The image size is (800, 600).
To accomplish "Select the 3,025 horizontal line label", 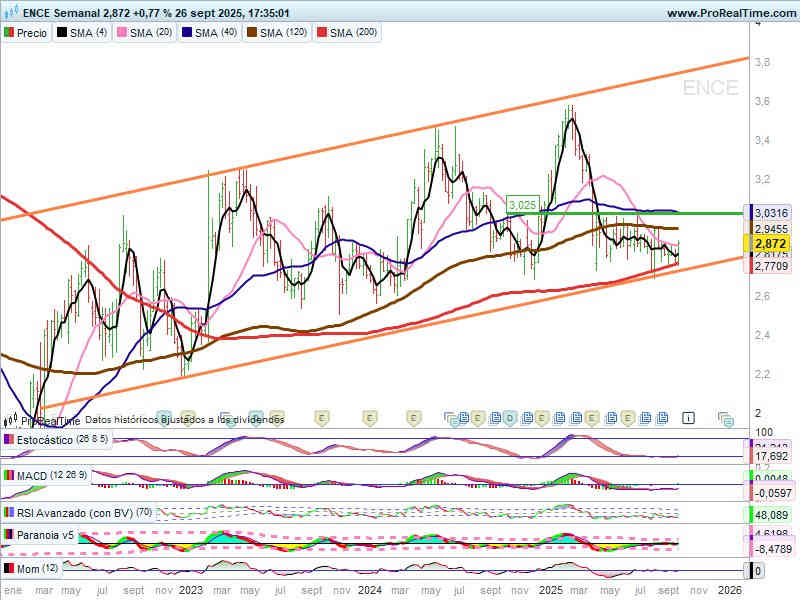I will coord(522,205).
